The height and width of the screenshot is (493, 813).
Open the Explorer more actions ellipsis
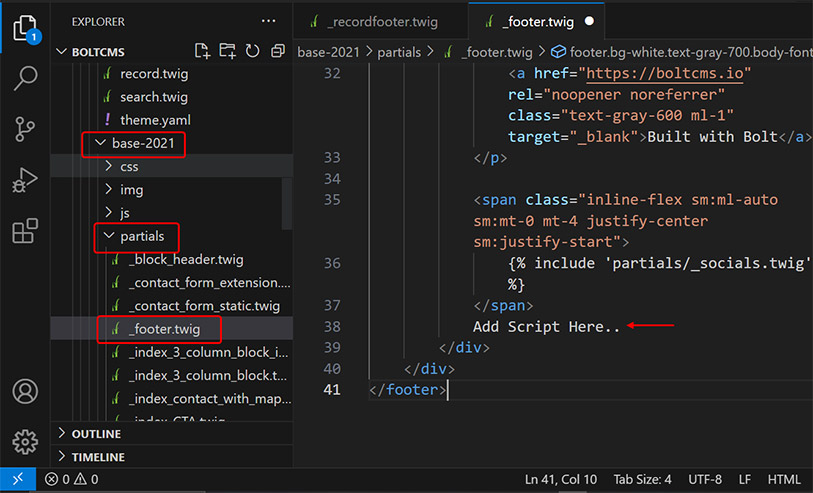(x=269, y=21)
